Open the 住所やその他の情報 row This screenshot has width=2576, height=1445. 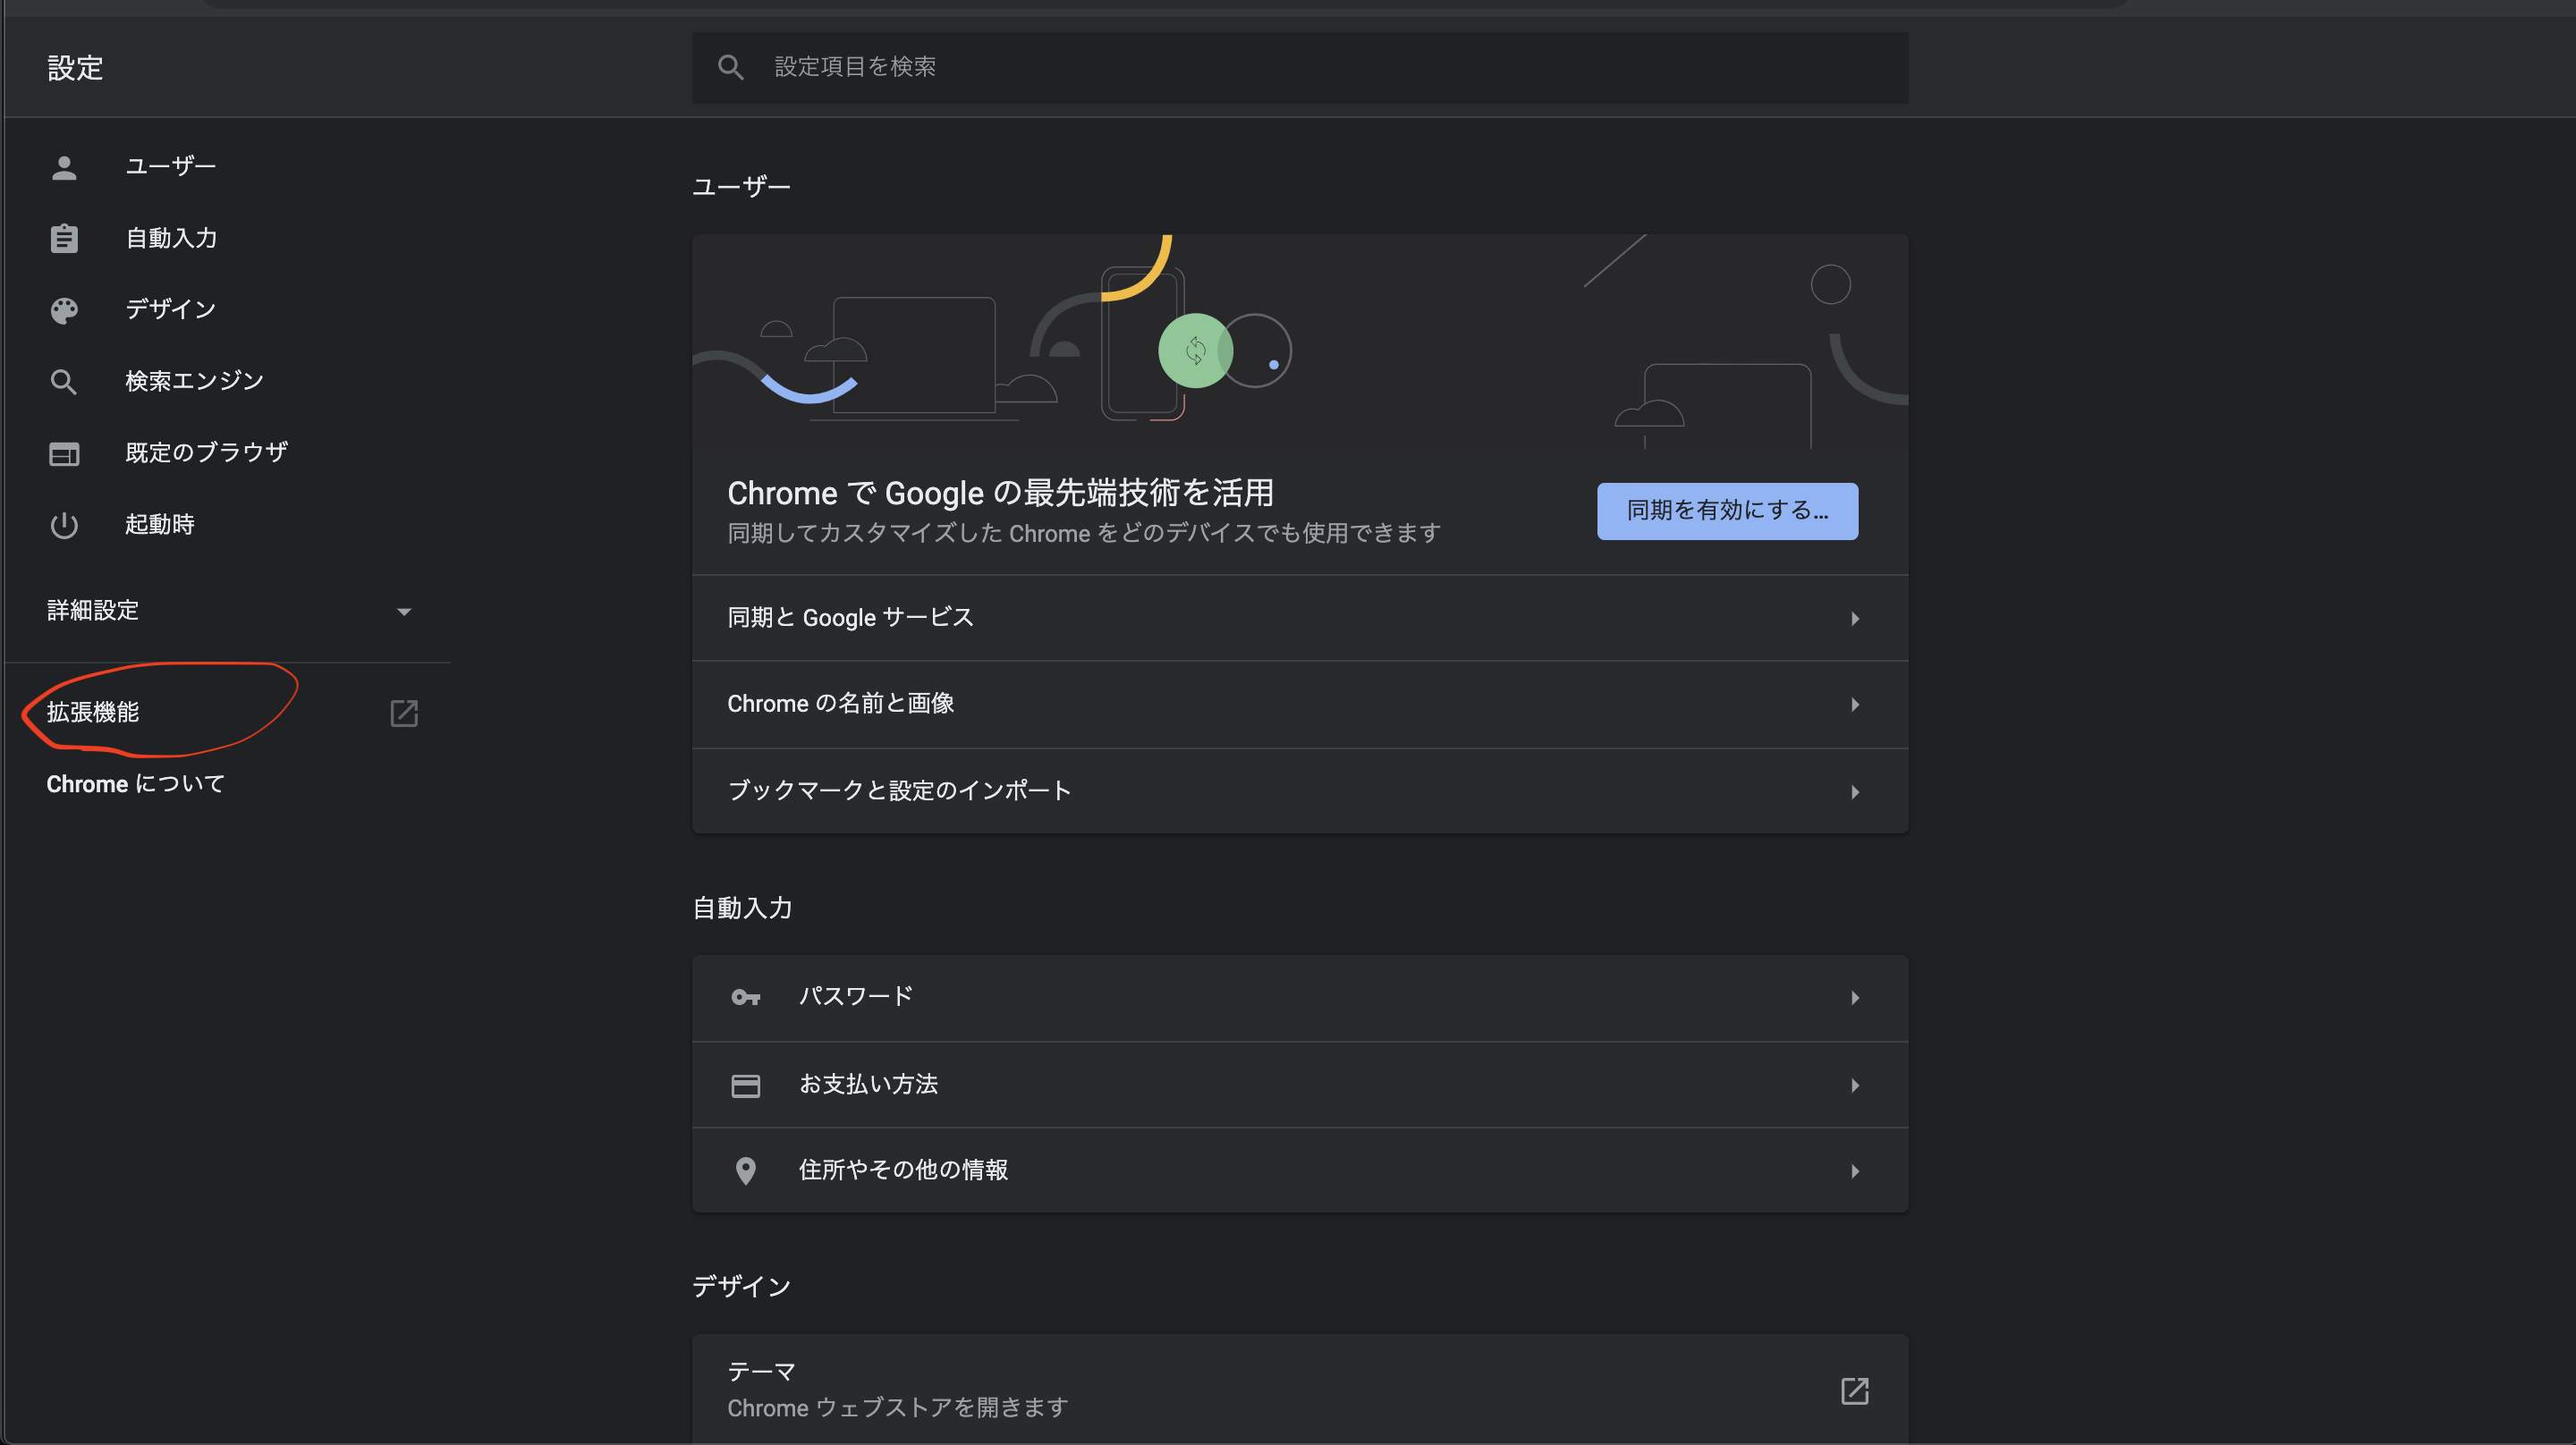point(1300,1171)
